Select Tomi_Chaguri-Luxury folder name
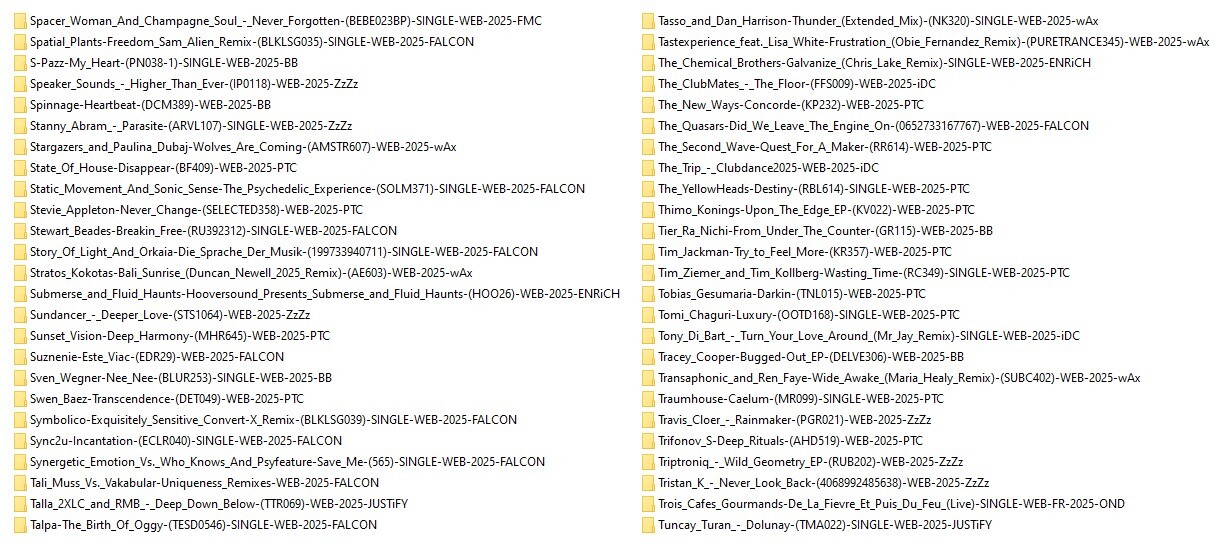The image size is (1231, 546). coord(808,314)
